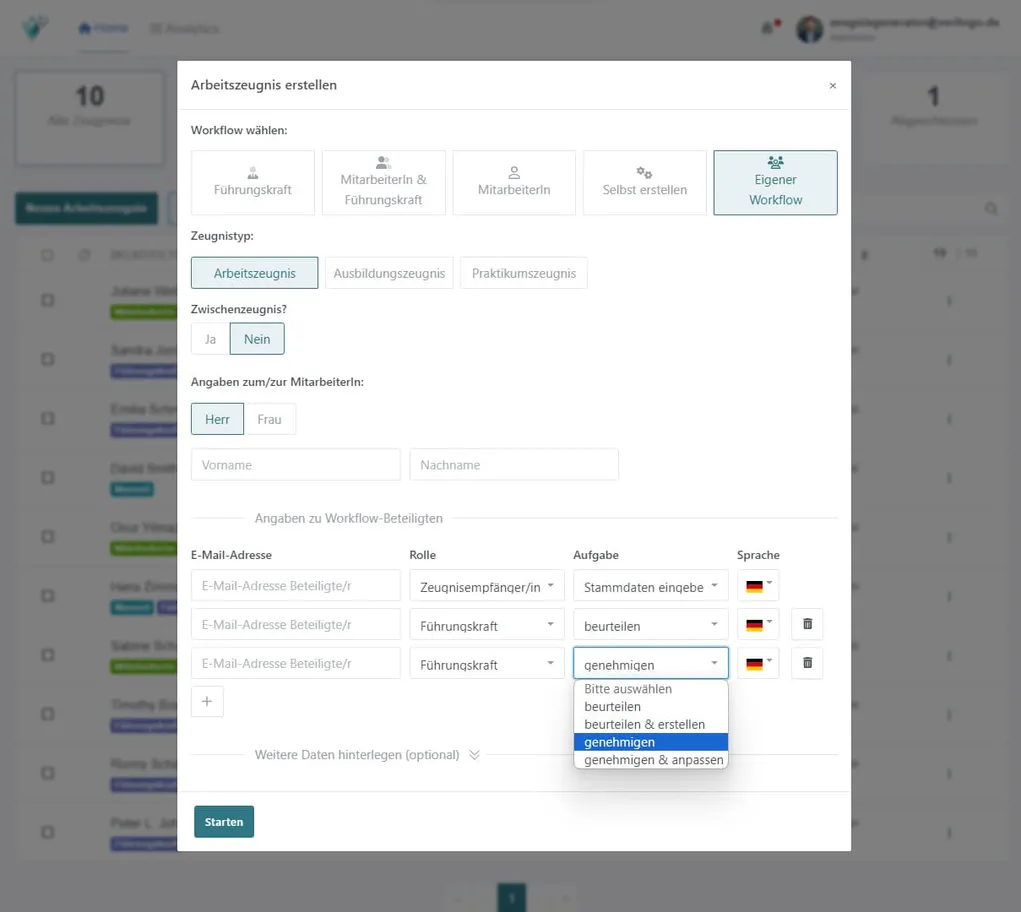This screenshot has width=1021, height=912.
Task: Choose Herr salutation
Action: 217,419
